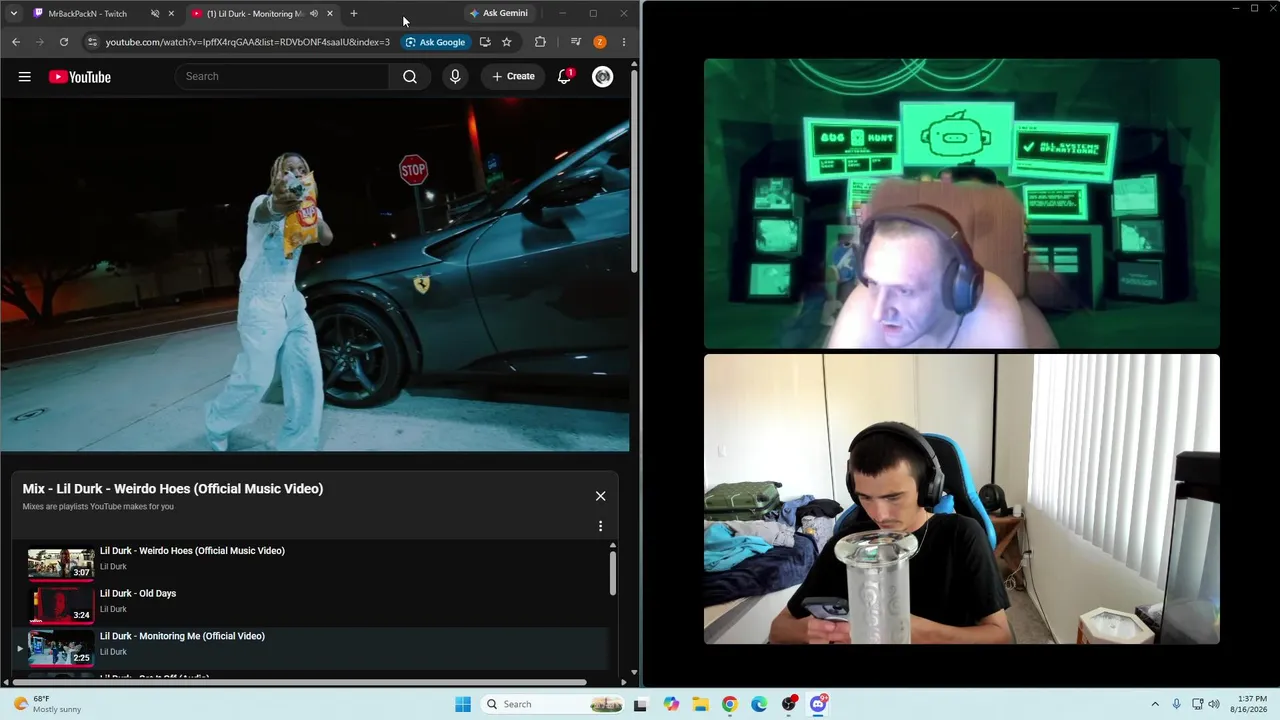1280x720 pixels.
Task: Open Chrome media controls icon
Action: (x=576, y=42)
